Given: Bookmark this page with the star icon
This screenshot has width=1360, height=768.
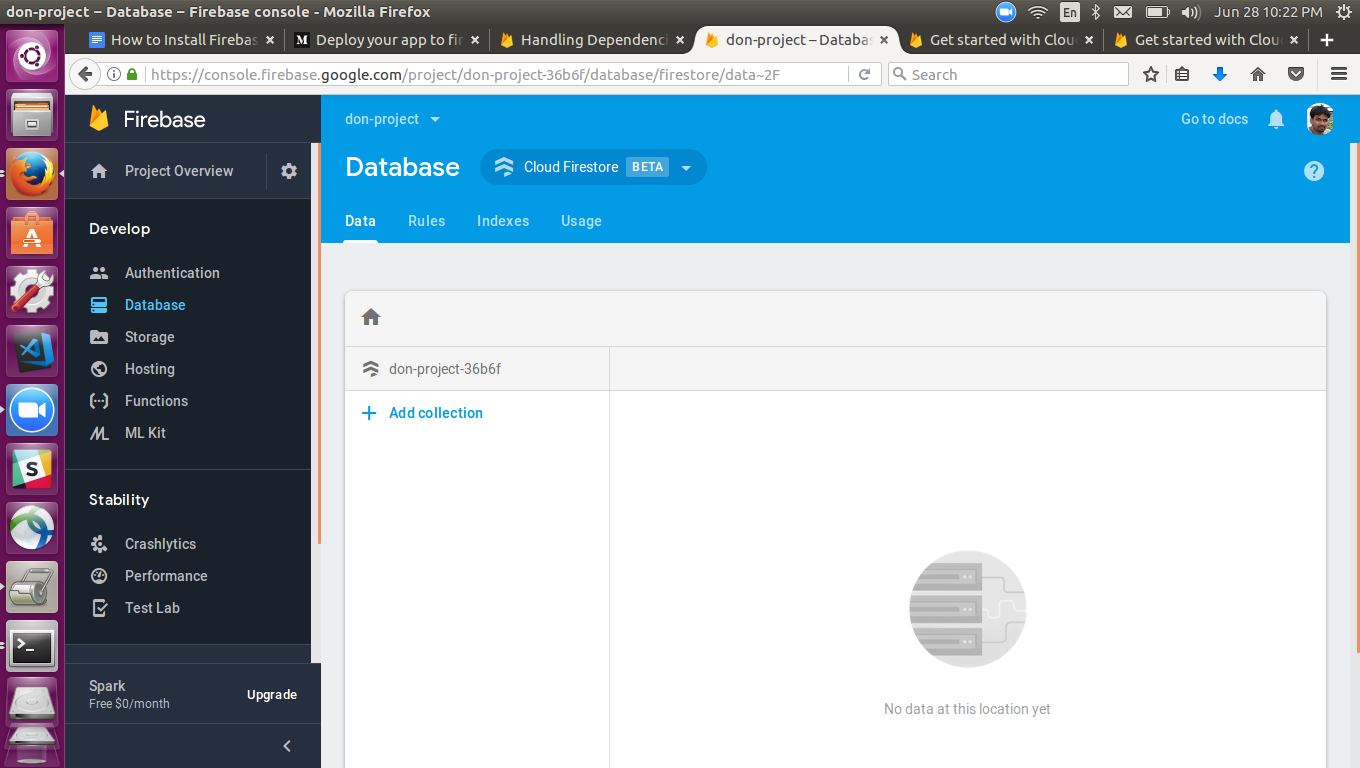Looking at the screenshot, I should 1151,74.
